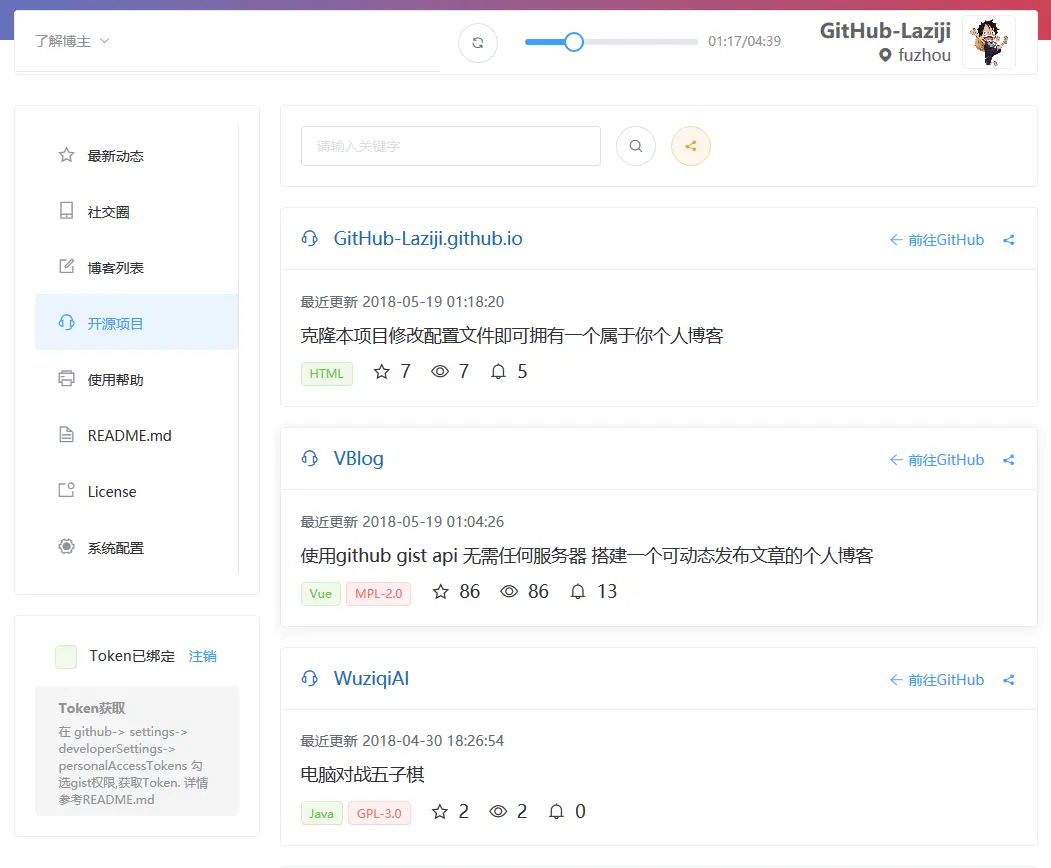Click the headset icon beside 开源项目
1051x868 pixels.
tap(66, 322)
